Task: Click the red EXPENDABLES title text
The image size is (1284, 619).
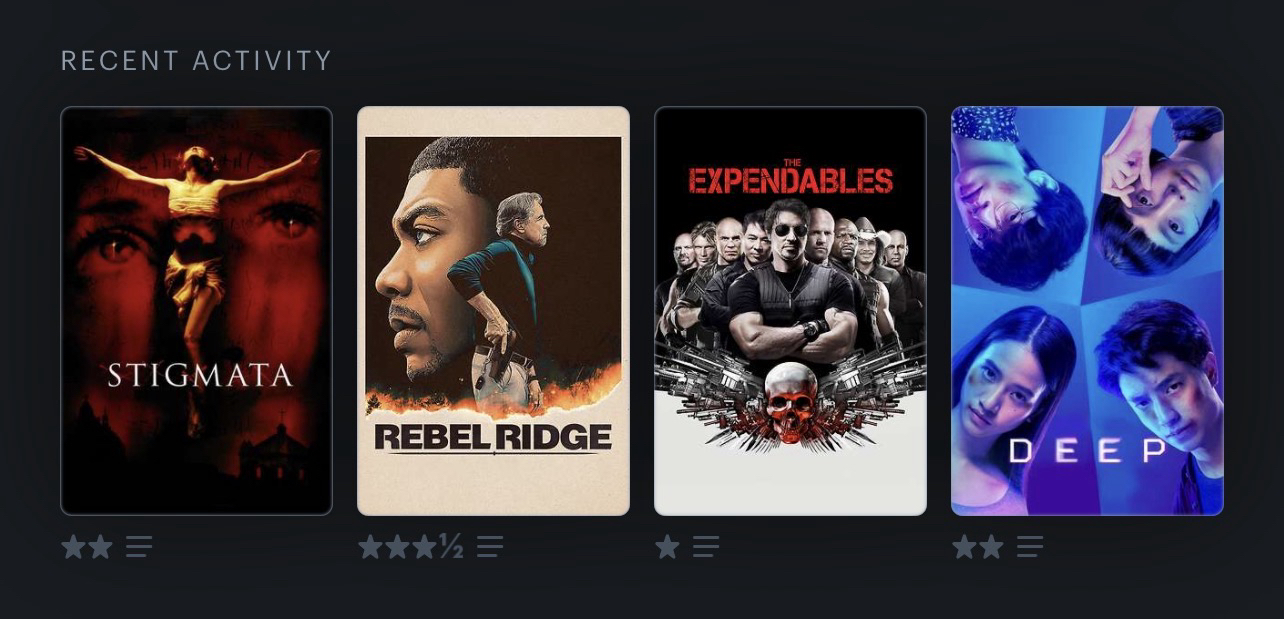Action: [790, 180]
